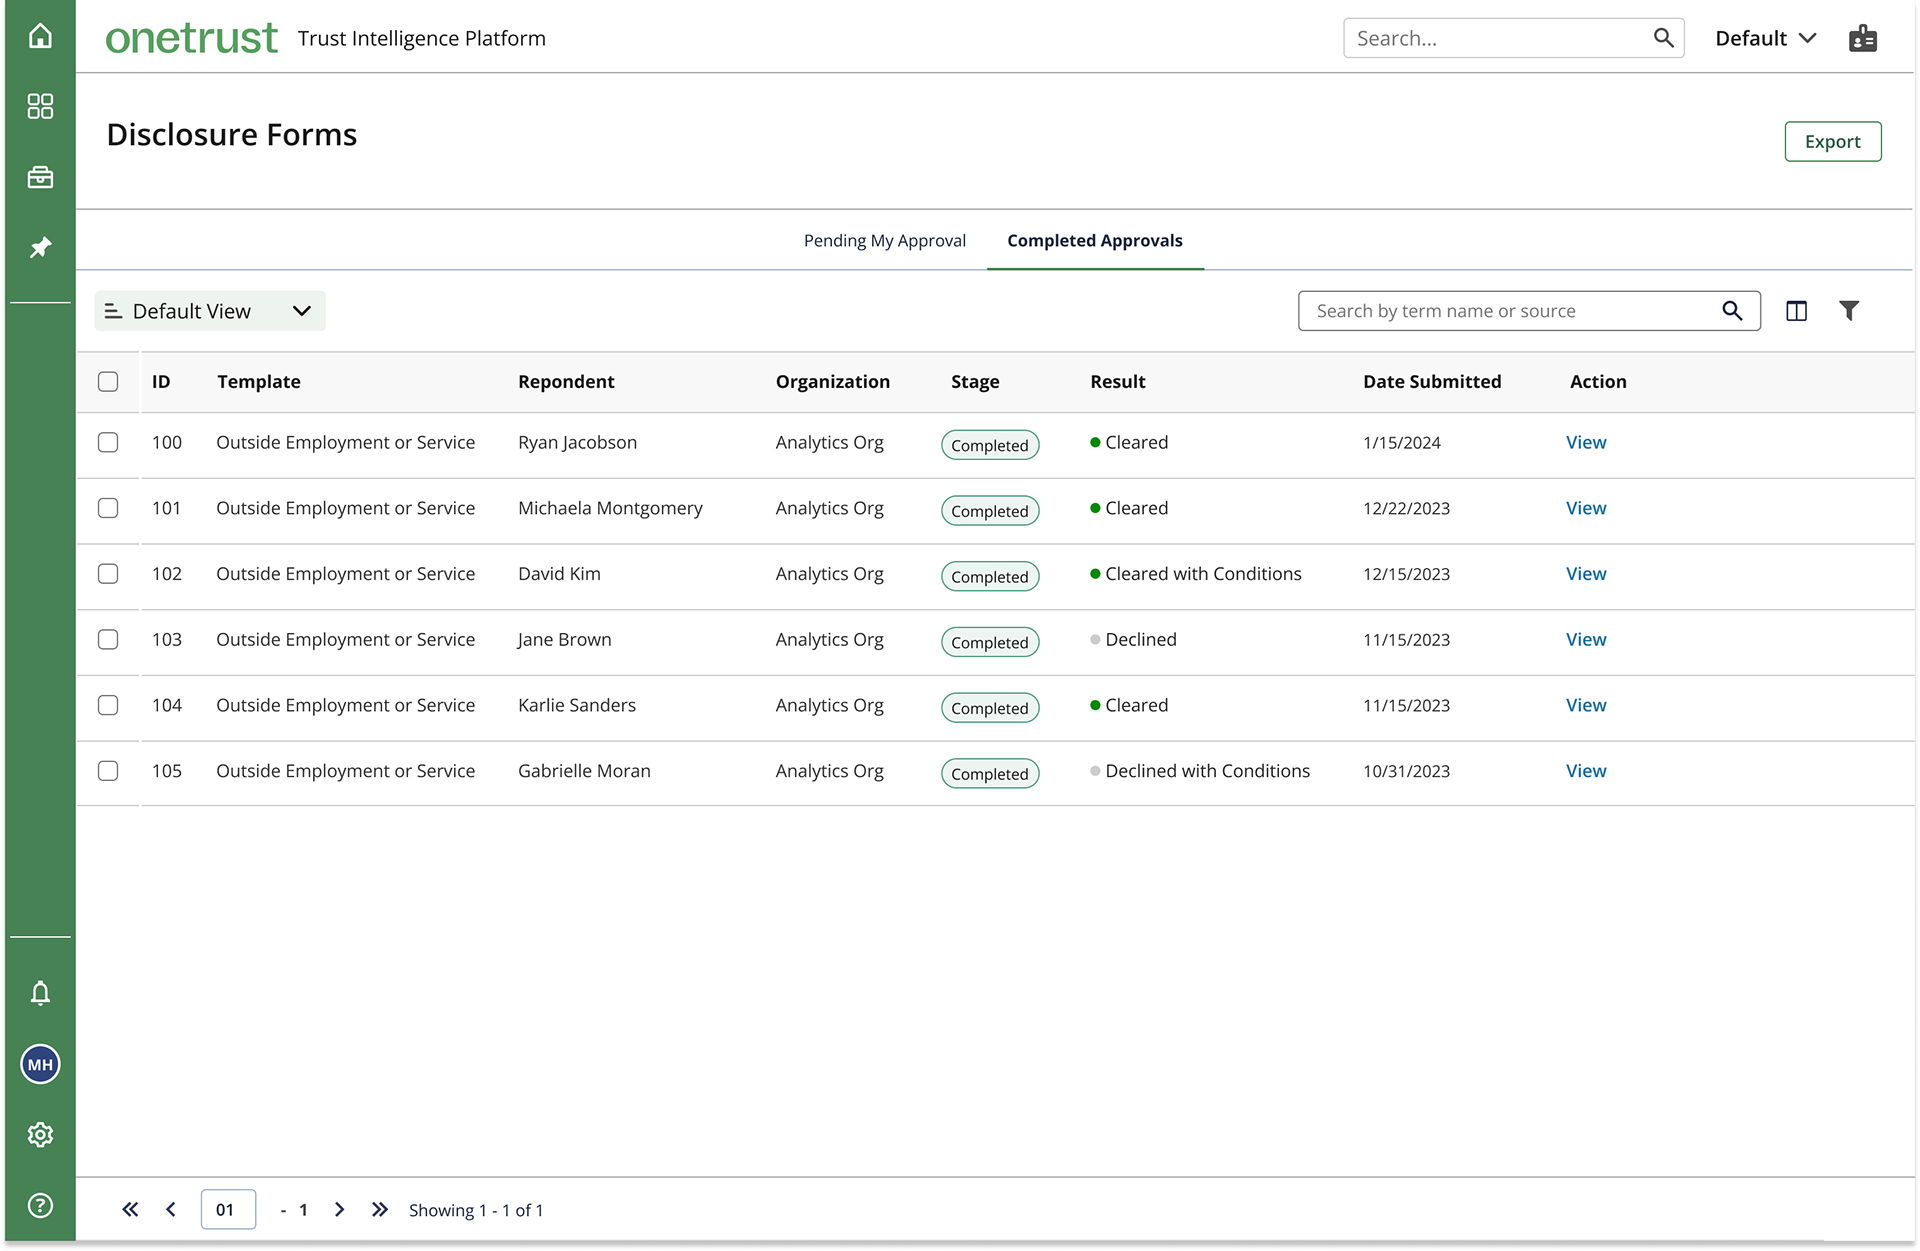Screen dimensions: 1920x1251
Task: Click the Export button
Action: pos(1832,141)
